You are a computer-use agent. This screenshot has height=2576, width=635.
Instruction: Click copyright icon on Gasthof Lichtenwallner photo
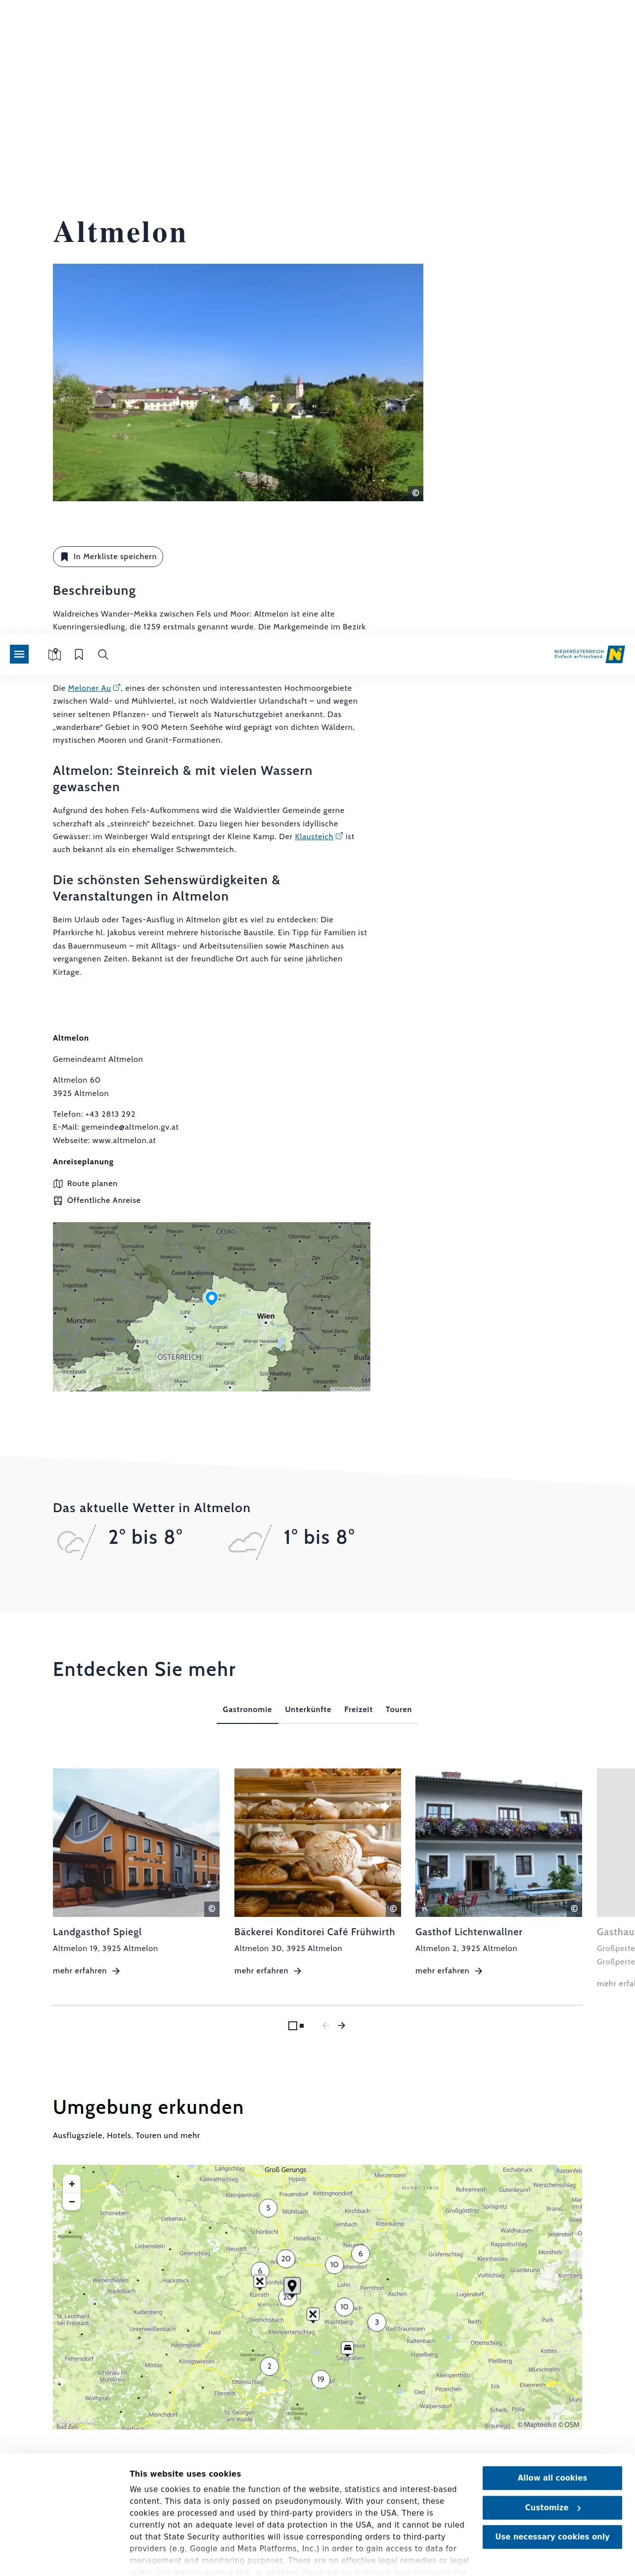click(574, 1908)
